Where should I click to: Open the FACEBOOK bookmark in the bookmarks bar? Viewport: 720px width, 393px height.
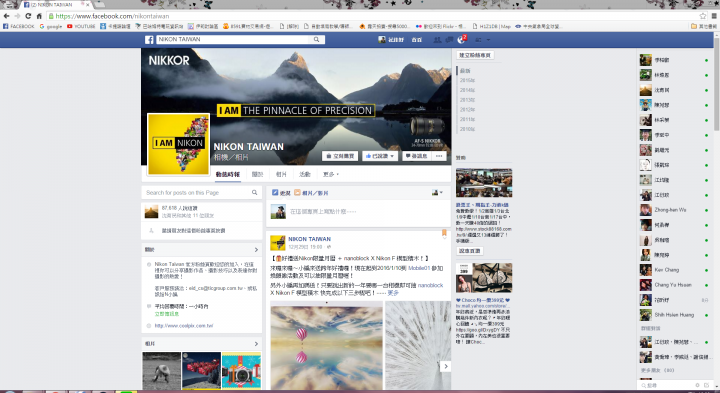click(19, 26)
